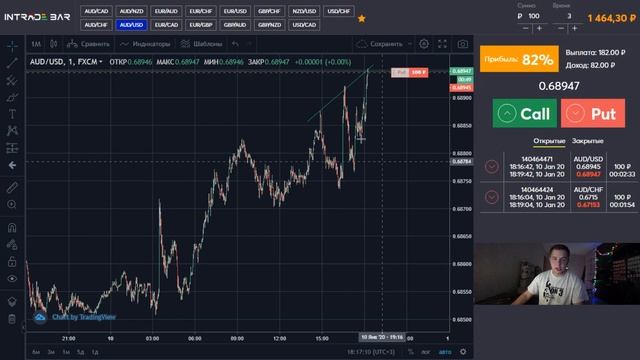Toggle stay in drawing mode

[12, 244]
